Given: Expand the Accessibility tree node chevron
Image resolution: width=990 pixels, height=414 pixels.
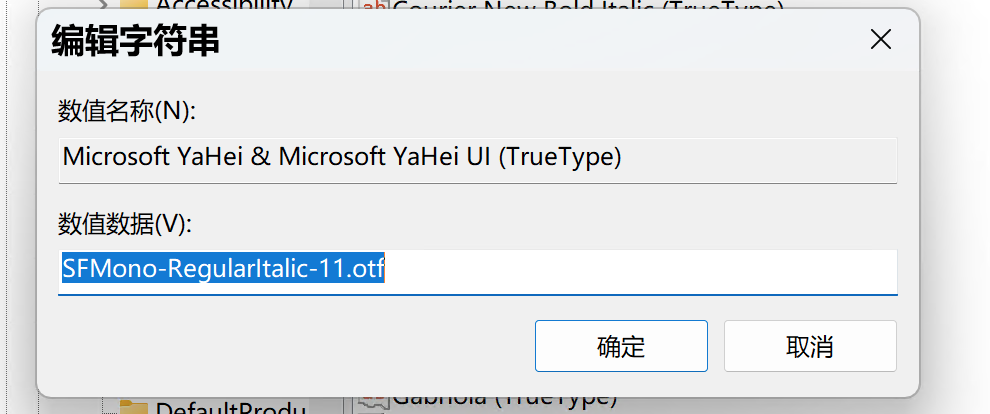Looking at the screenshot, I should click(104, 4).
